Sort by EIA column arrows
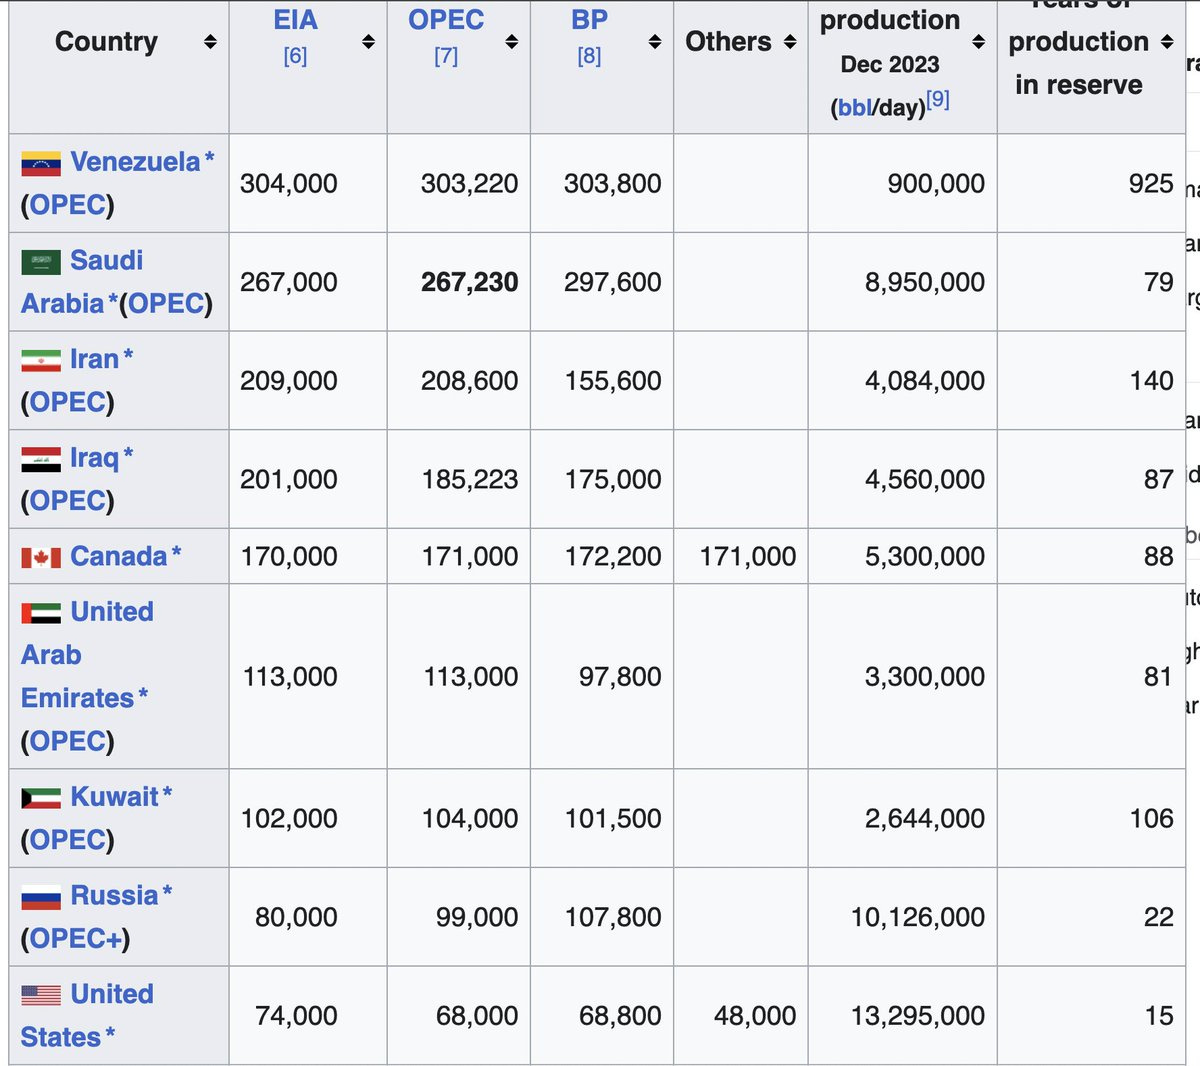 click(368, 42)
